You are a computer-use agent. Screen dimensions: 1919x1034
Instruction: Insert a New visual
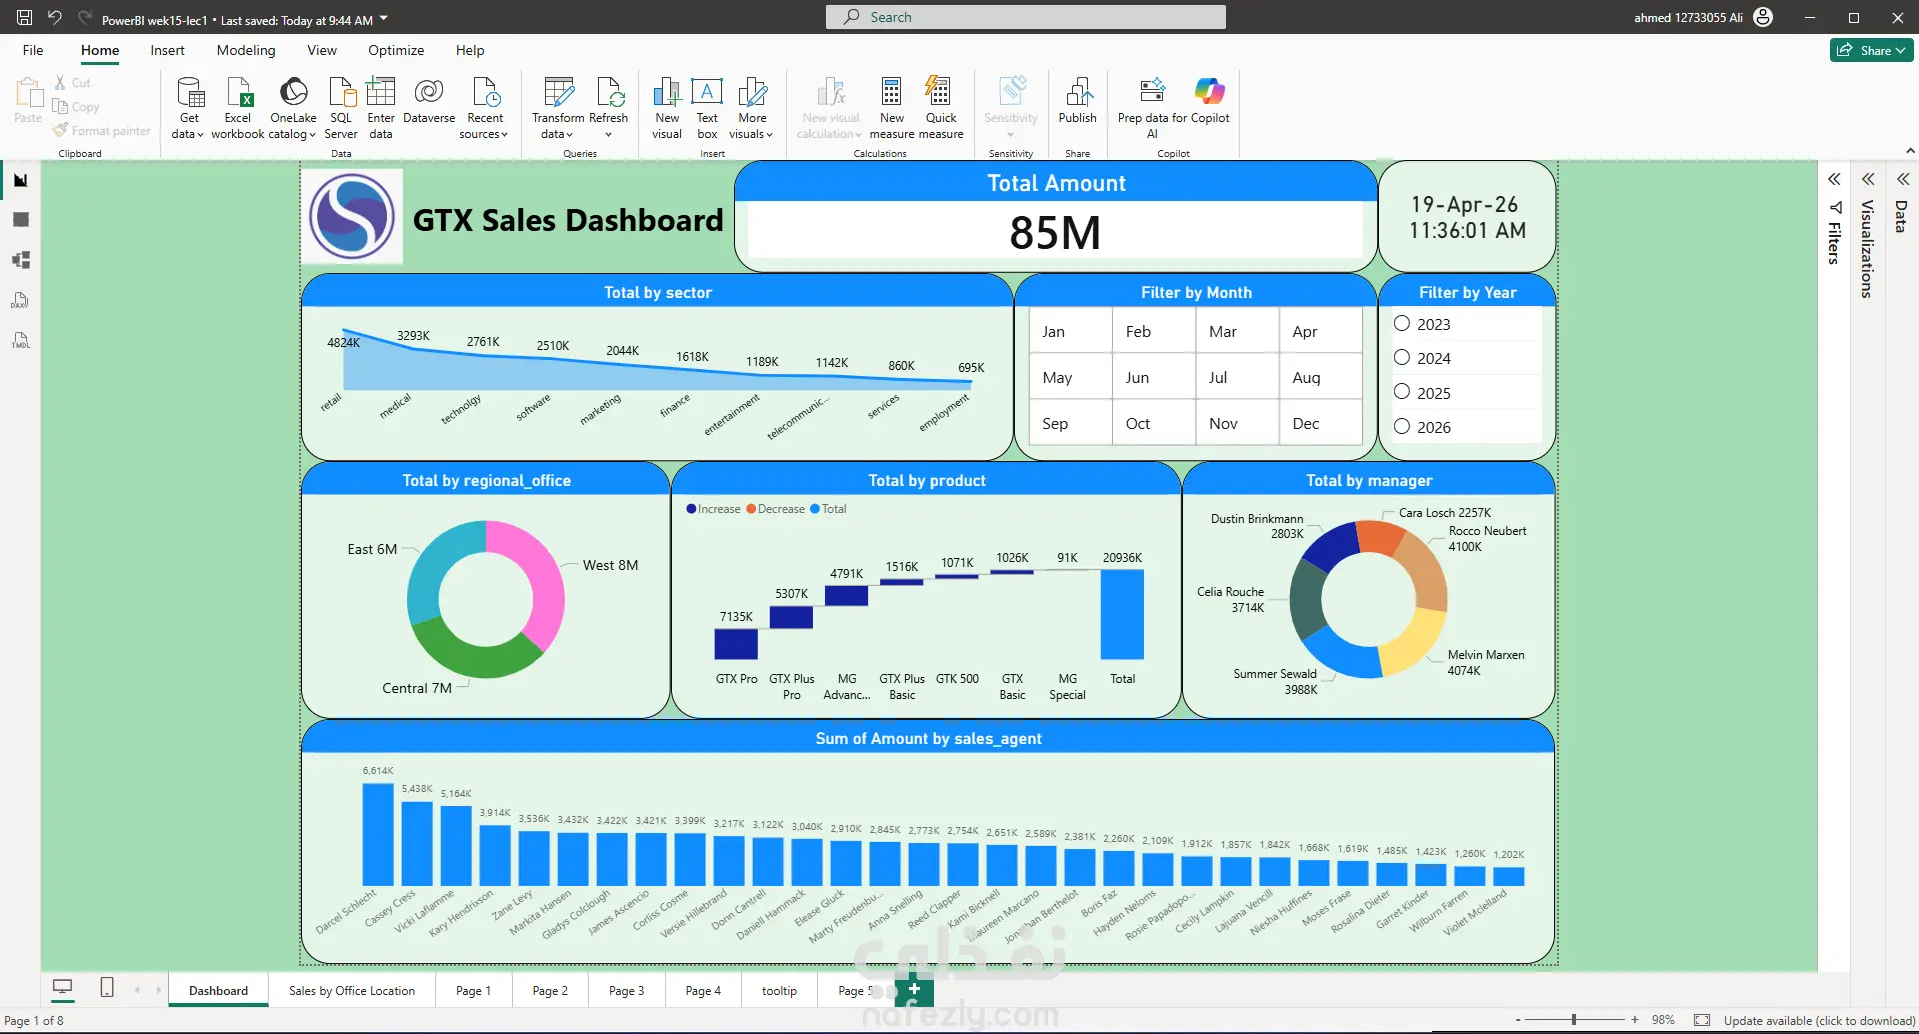coord(667,108)
